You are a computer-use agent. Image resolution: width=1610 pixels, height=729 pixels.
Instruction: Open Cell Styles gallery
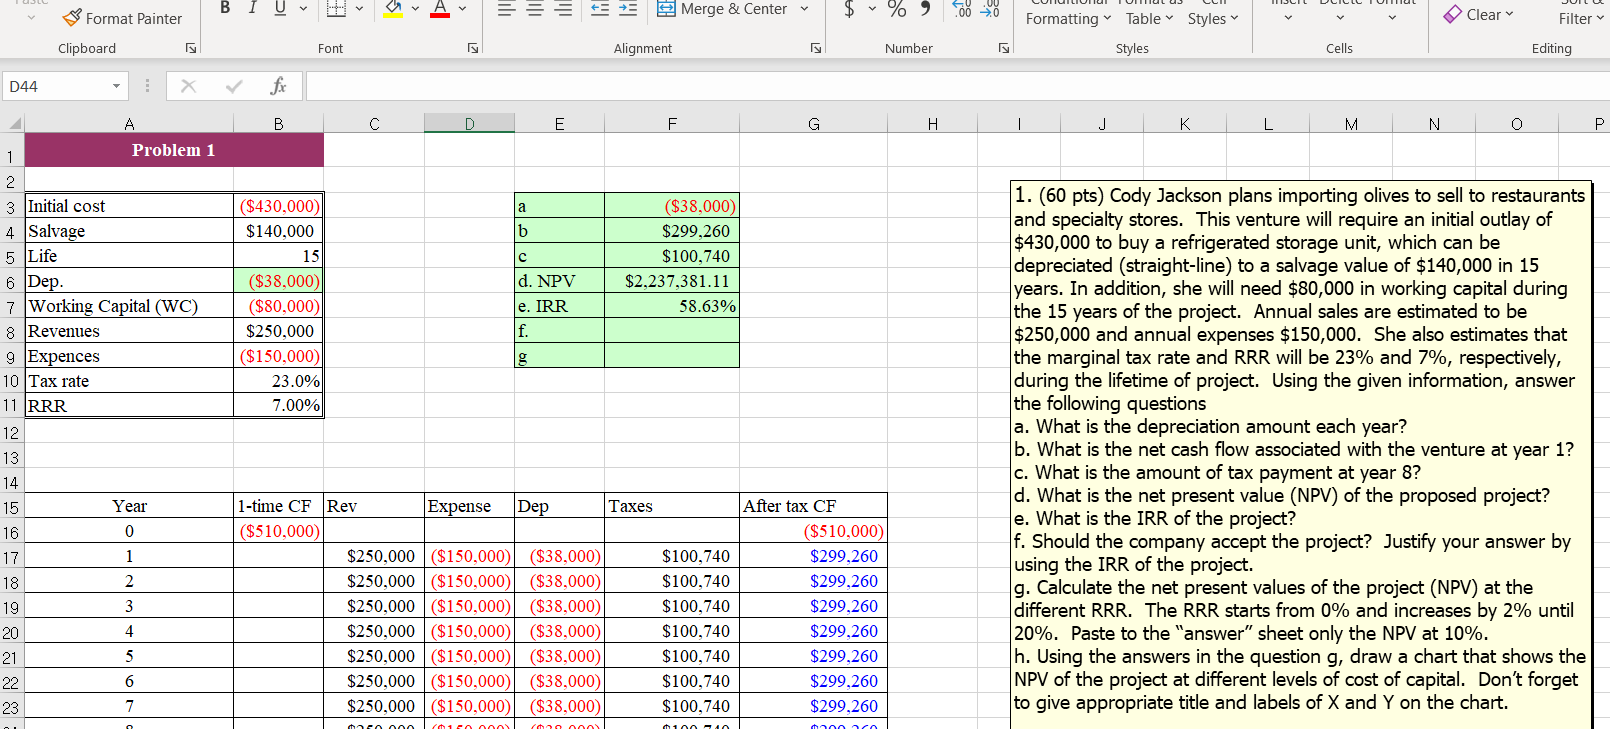click(x=1213, y=12)
